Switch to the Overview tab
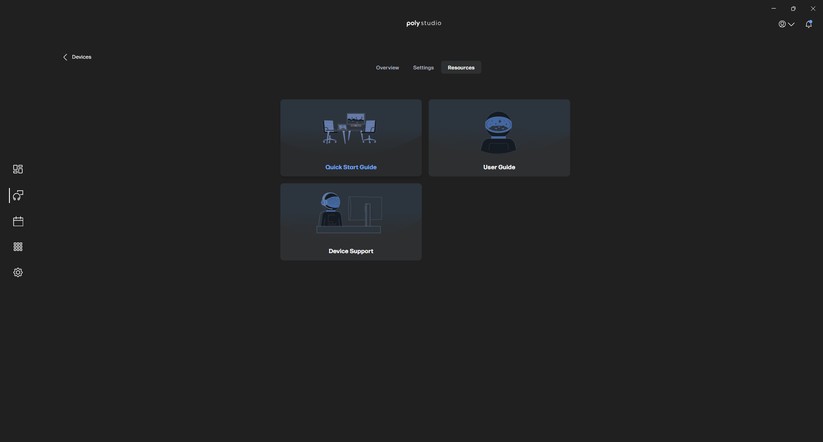This screenshot has width=823, height=442. tap(387, 68)
